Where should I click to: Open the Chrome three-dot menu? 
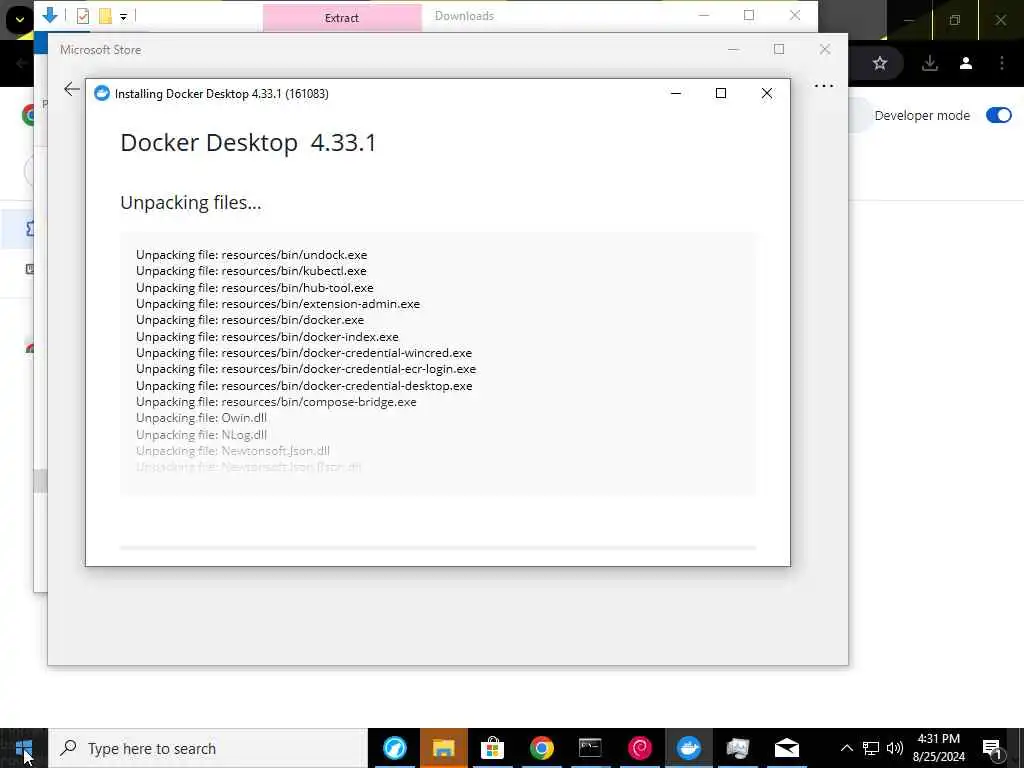pyautogui.click(x=1002, y=63)
